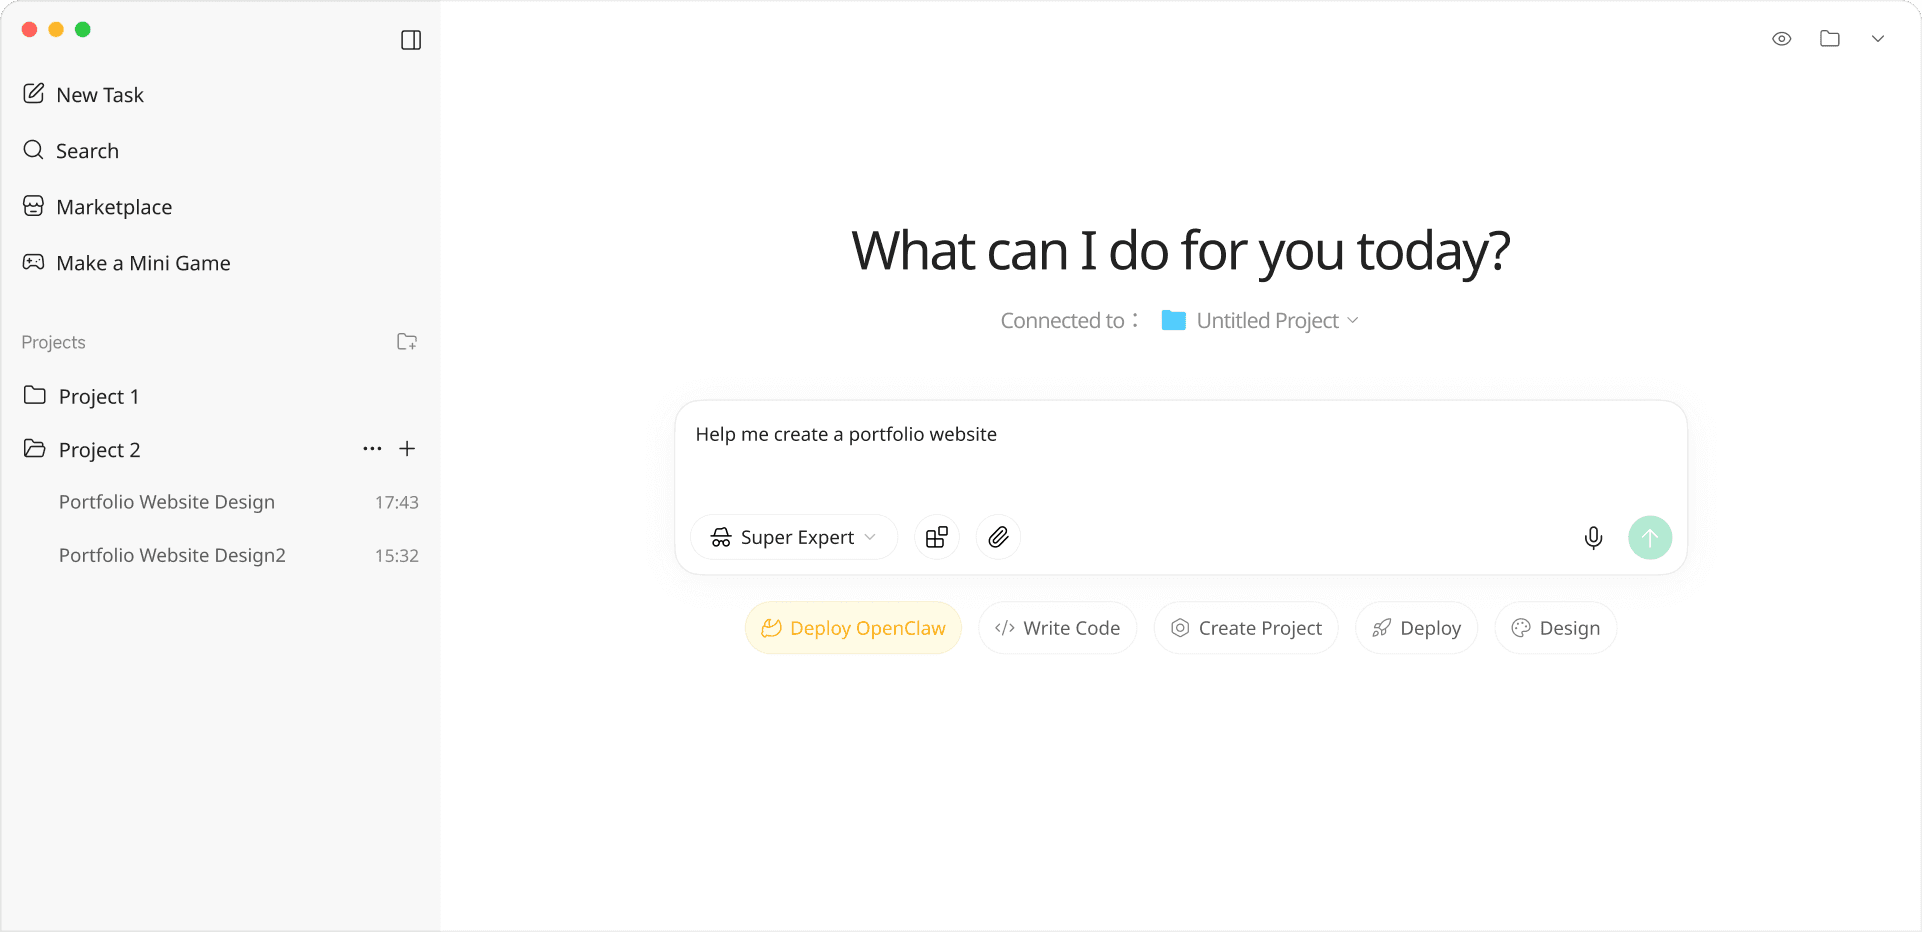Image resolution: width=1922 pixels, height=932 pixels.
Task: Toggle the preview eye icon in the top right
Action: (x=1782, y=38)
